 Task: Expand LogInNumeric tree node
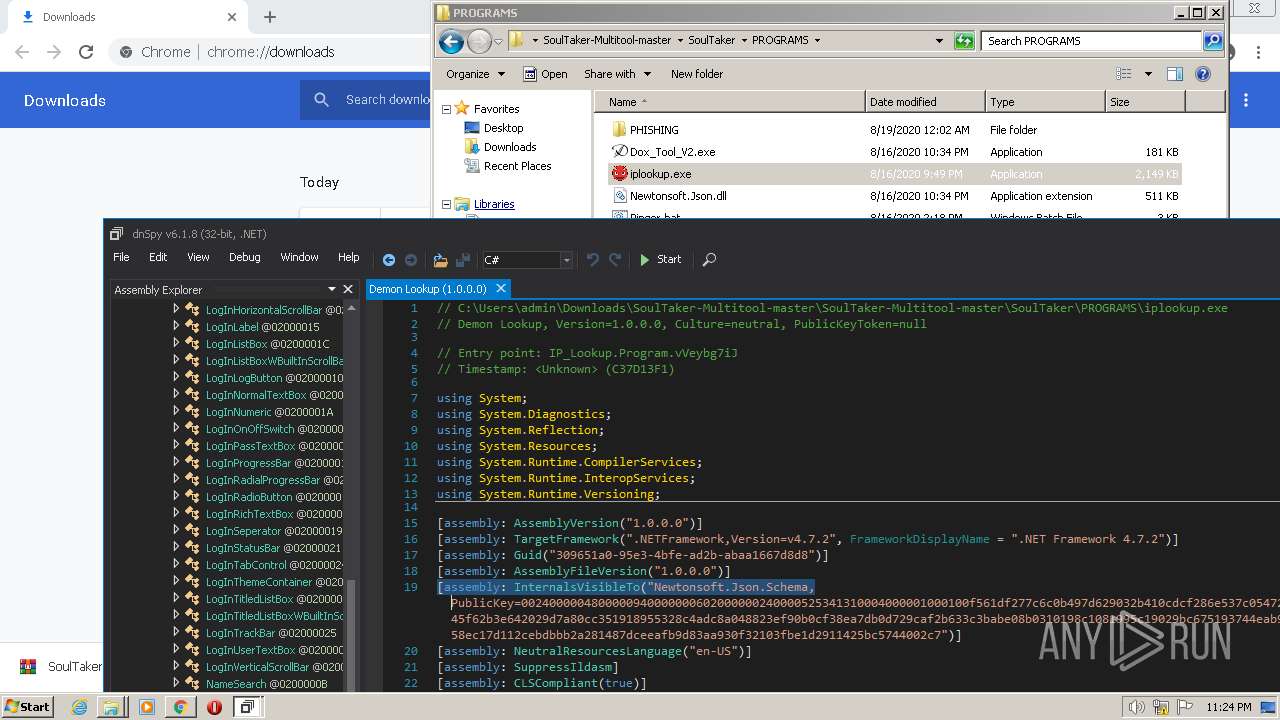pos(177,412)
